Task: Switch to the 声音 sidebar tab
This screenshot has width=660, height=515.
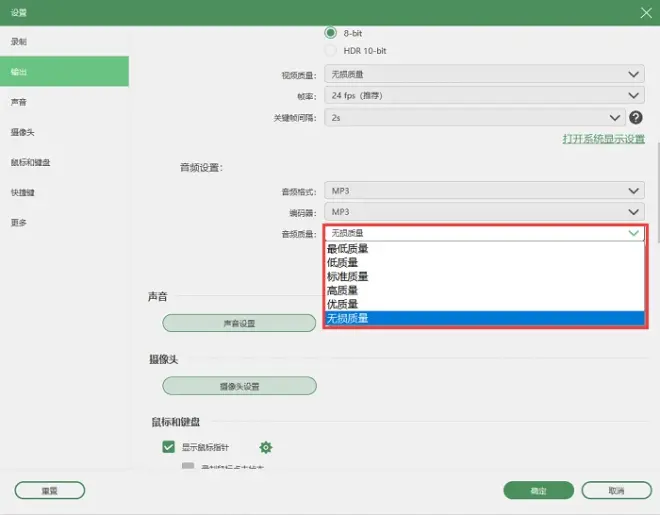Action: [64, 102]
